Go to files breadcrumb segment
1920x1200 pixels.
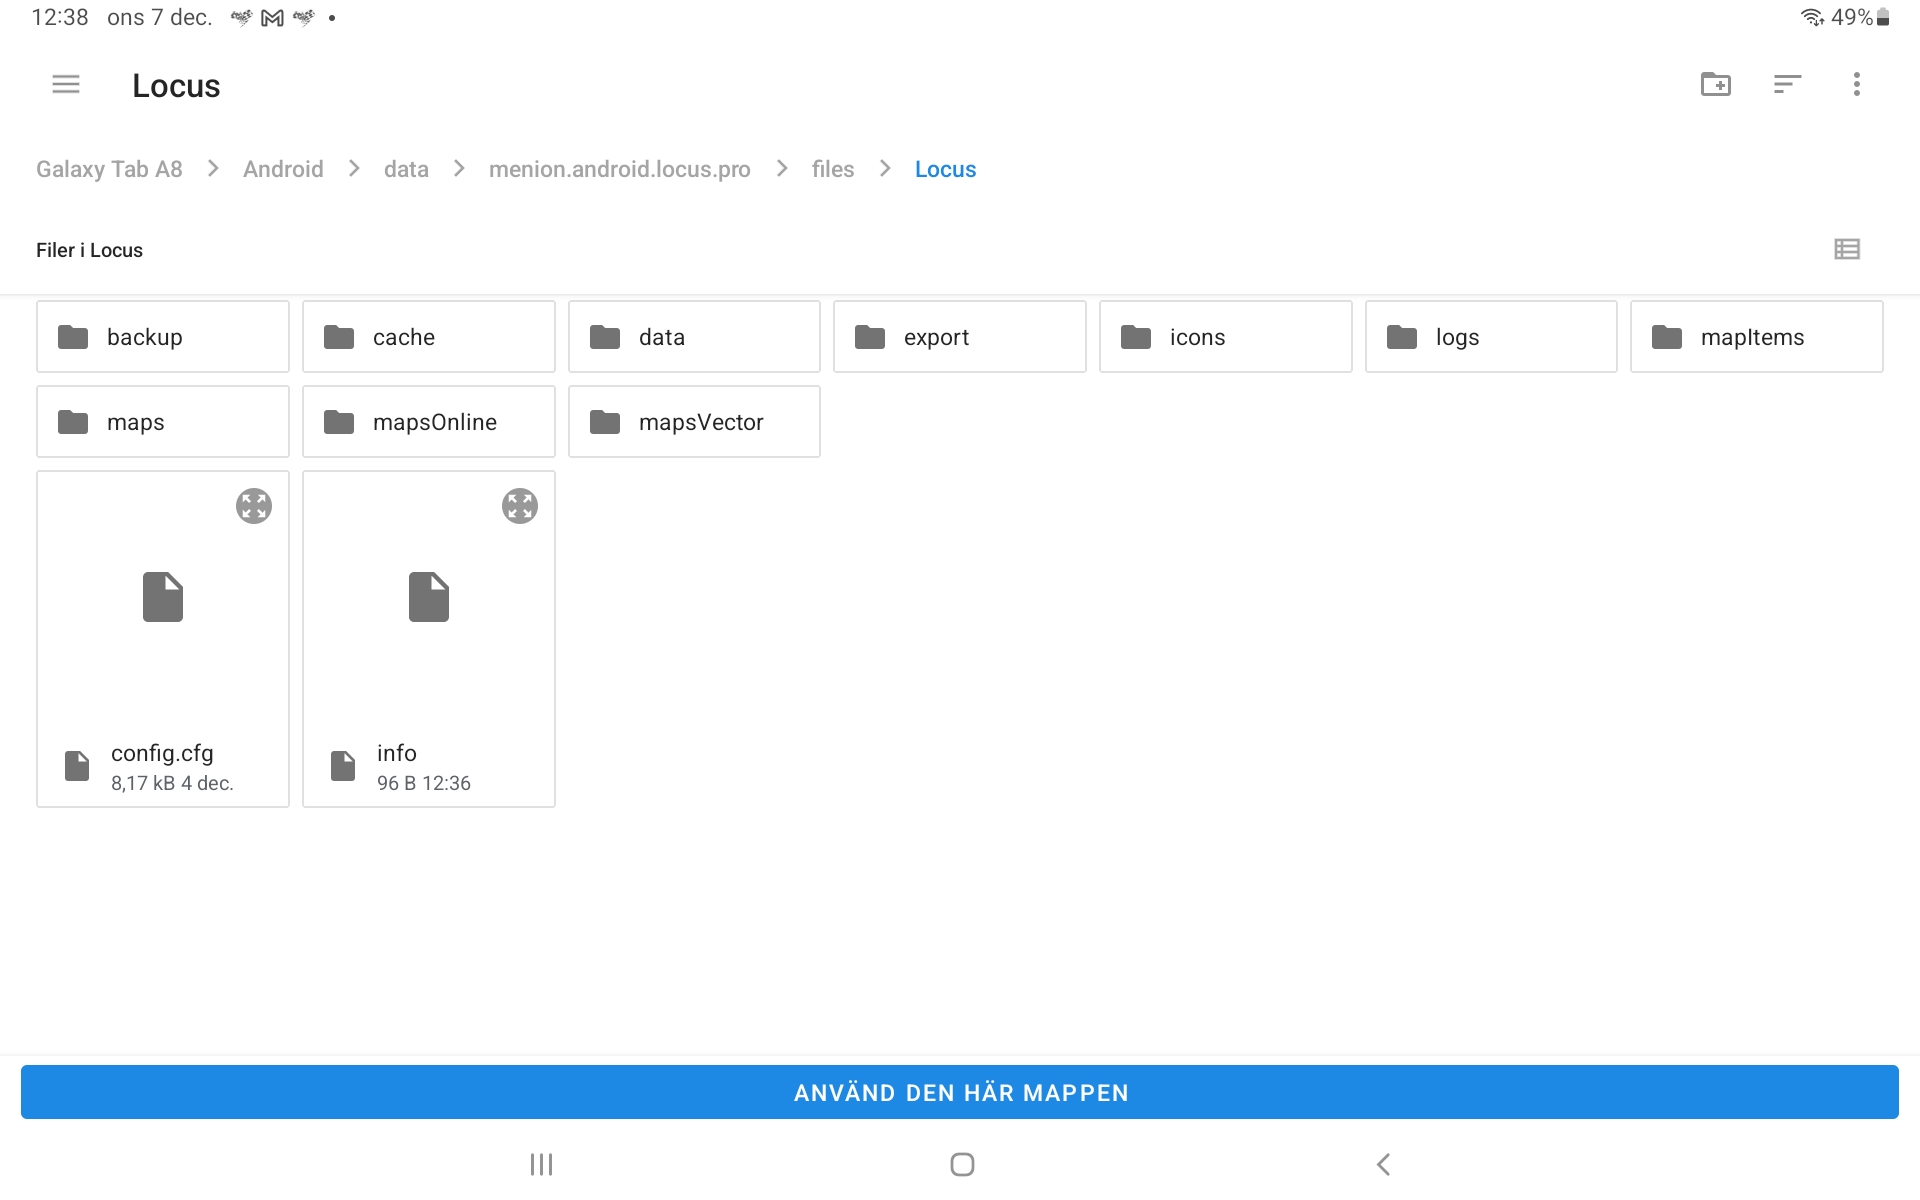[x=832, y=169]
